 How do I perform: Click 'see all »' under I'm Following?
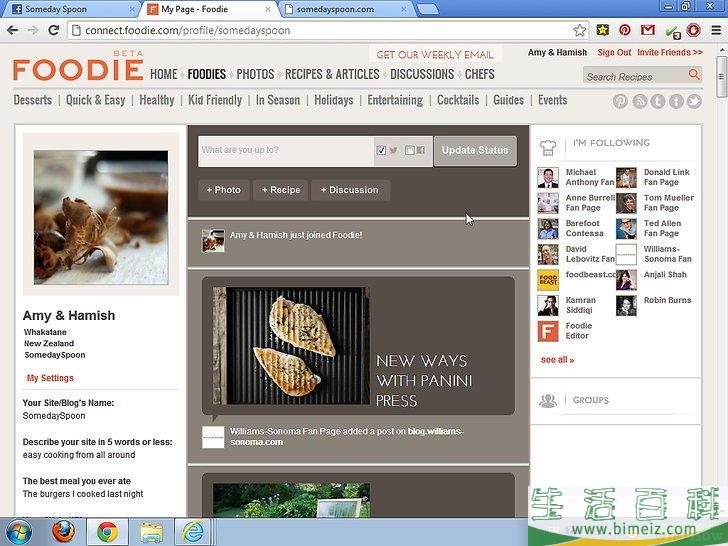coord(557,360)
